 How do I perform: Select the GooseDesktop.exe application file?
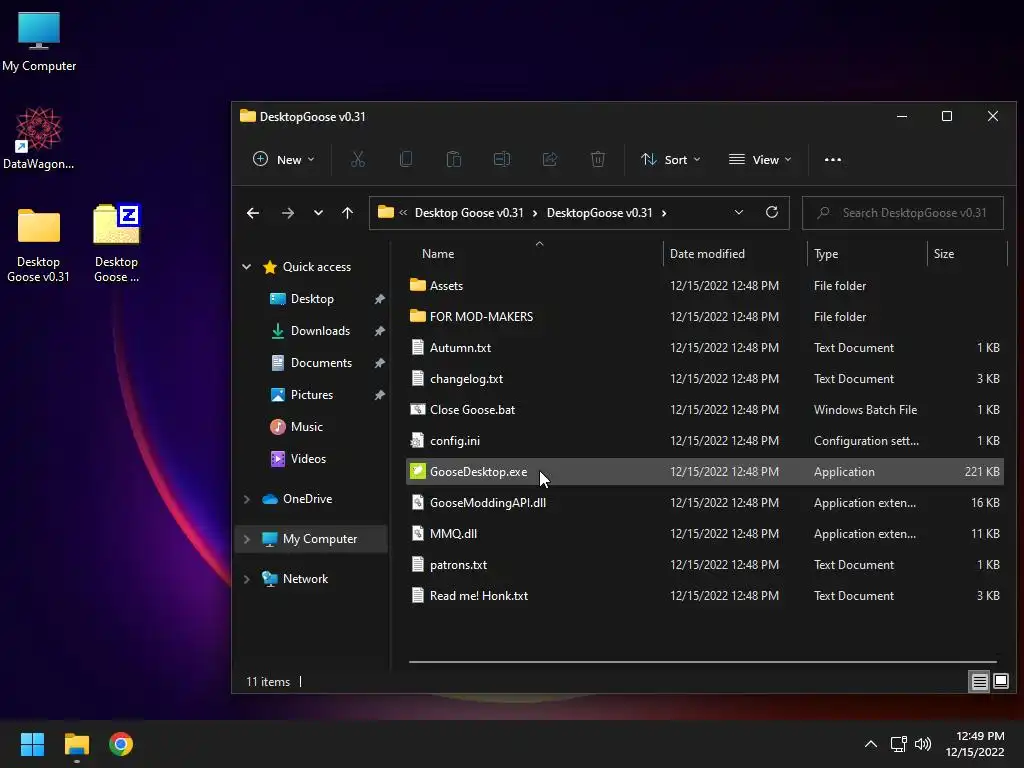pos(704,472)
